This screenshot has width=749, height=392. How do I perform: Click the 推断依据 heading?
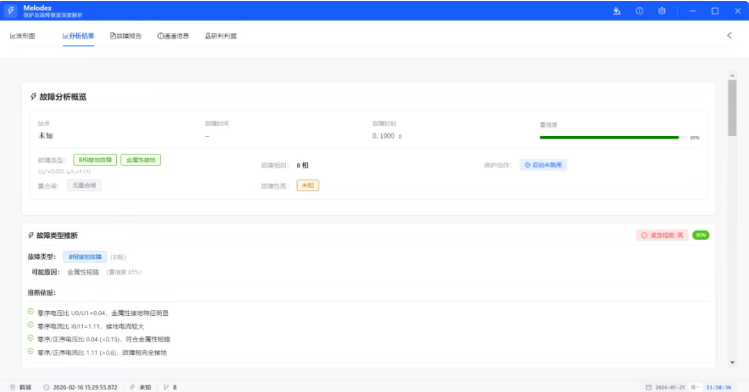click(42, 293)
